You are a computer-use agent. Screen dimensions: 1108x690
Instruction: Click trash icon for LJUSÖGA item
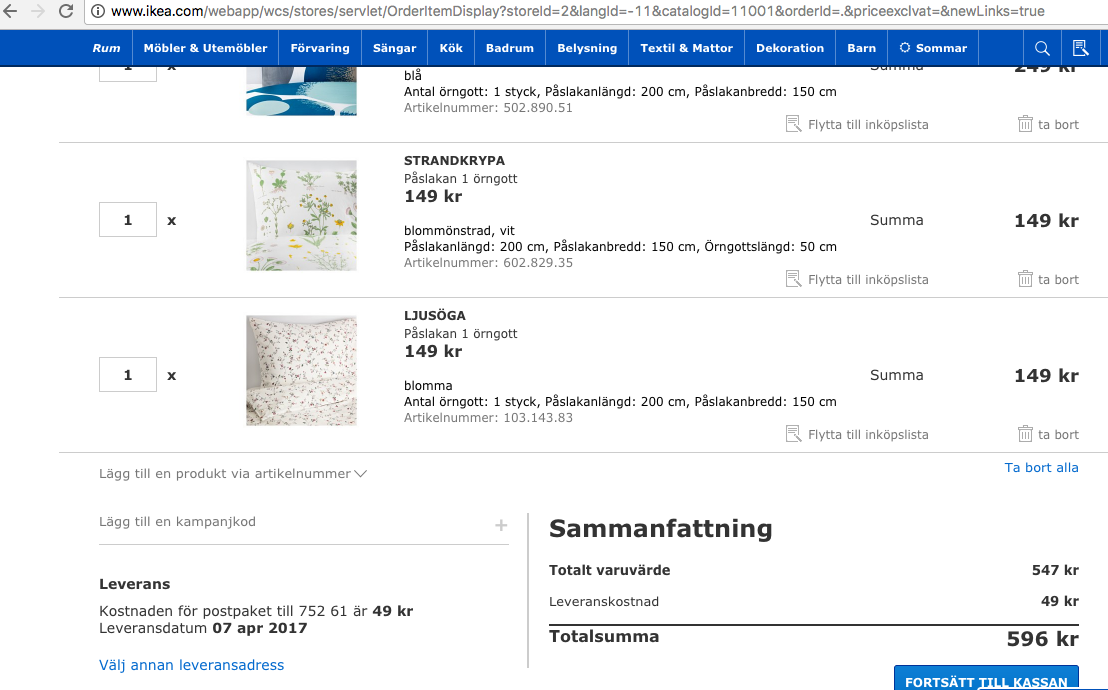tap(1025, 434)
